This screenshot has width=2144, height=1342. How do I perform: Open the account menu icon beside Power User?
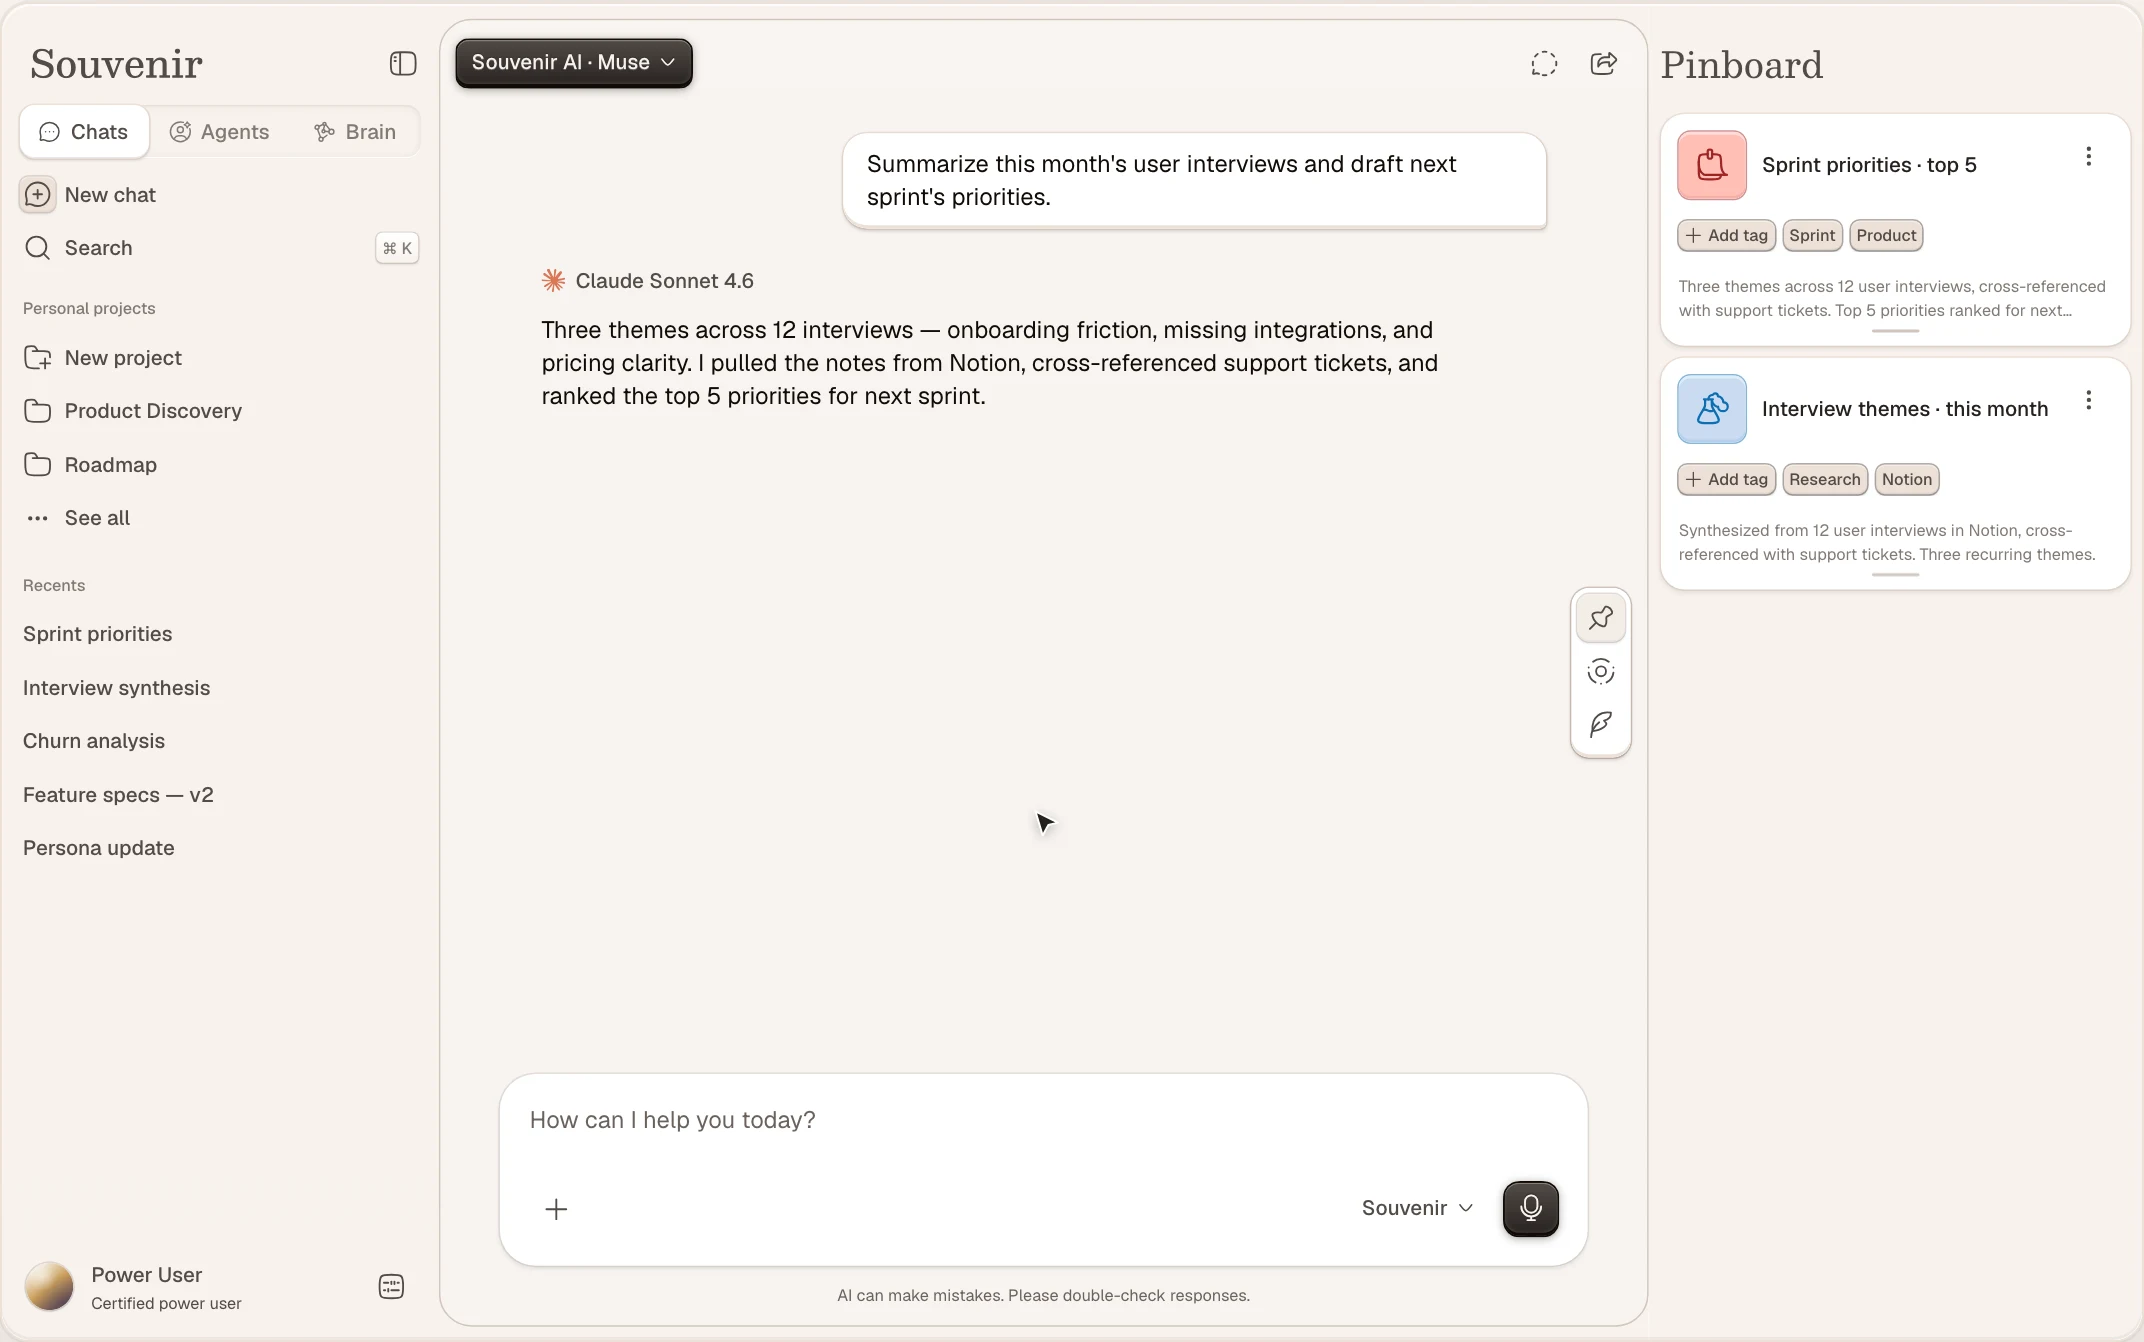click(x=391, y=1287)
